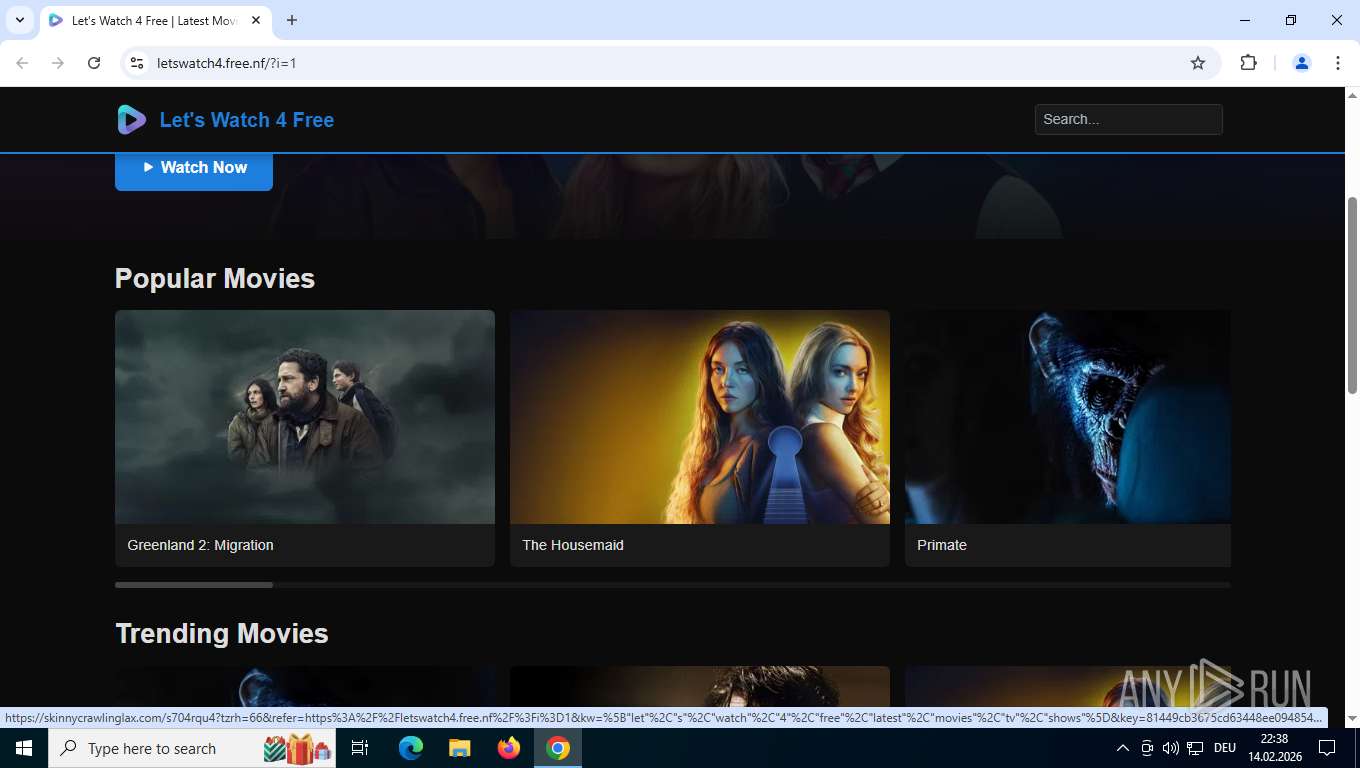Image resolution: width=1360 pixels, height=768 pixels.
Task: Click the Popular Movies horizontal scrollbar thumb
Action: pyautogui.click(x=194, y=585)
